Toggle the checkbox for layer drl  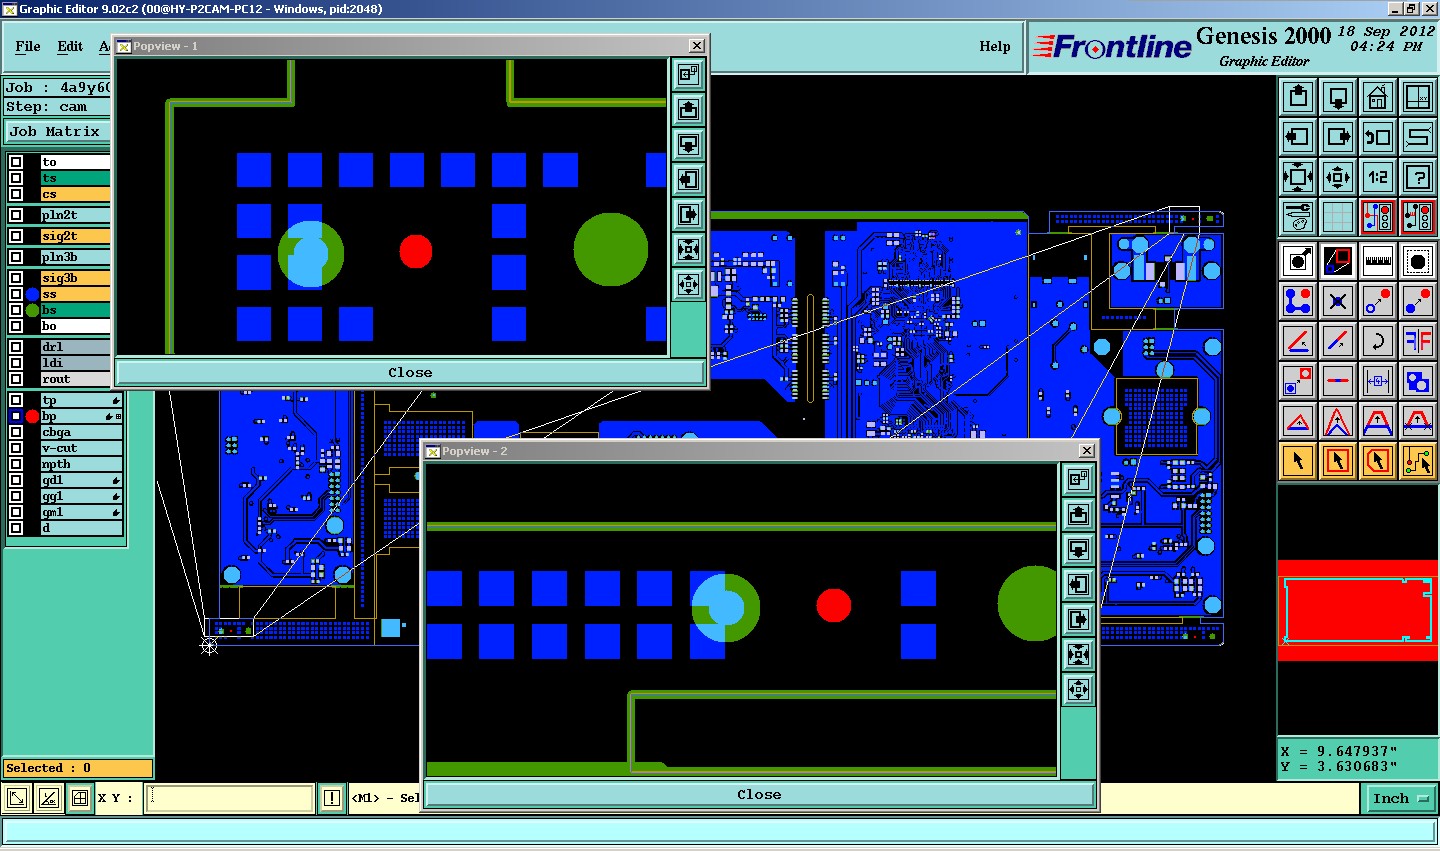[16, 347]
